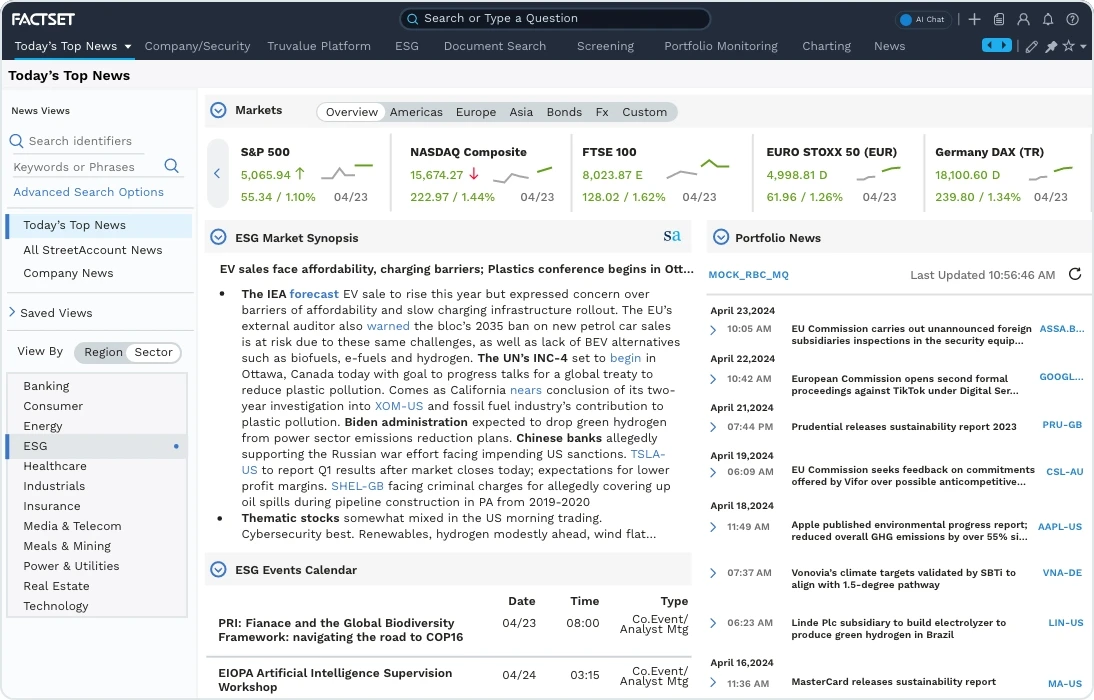Collapse the ESG Market Synopsis section
This screenshot has width=1094, height=700.
[x=218, y=236]
